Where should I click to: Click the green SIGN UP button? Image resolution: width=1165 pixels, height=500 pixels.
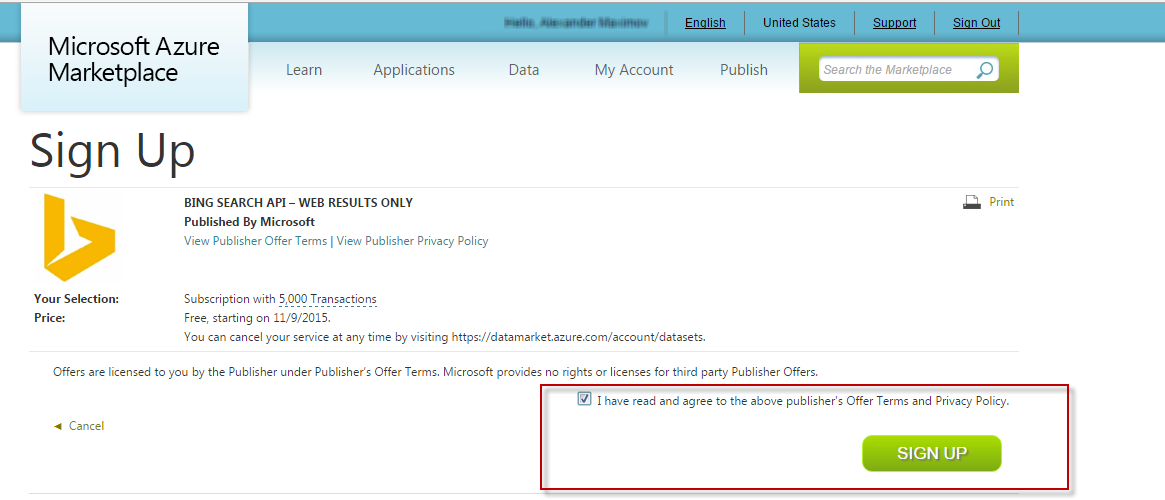coord(932,453)
